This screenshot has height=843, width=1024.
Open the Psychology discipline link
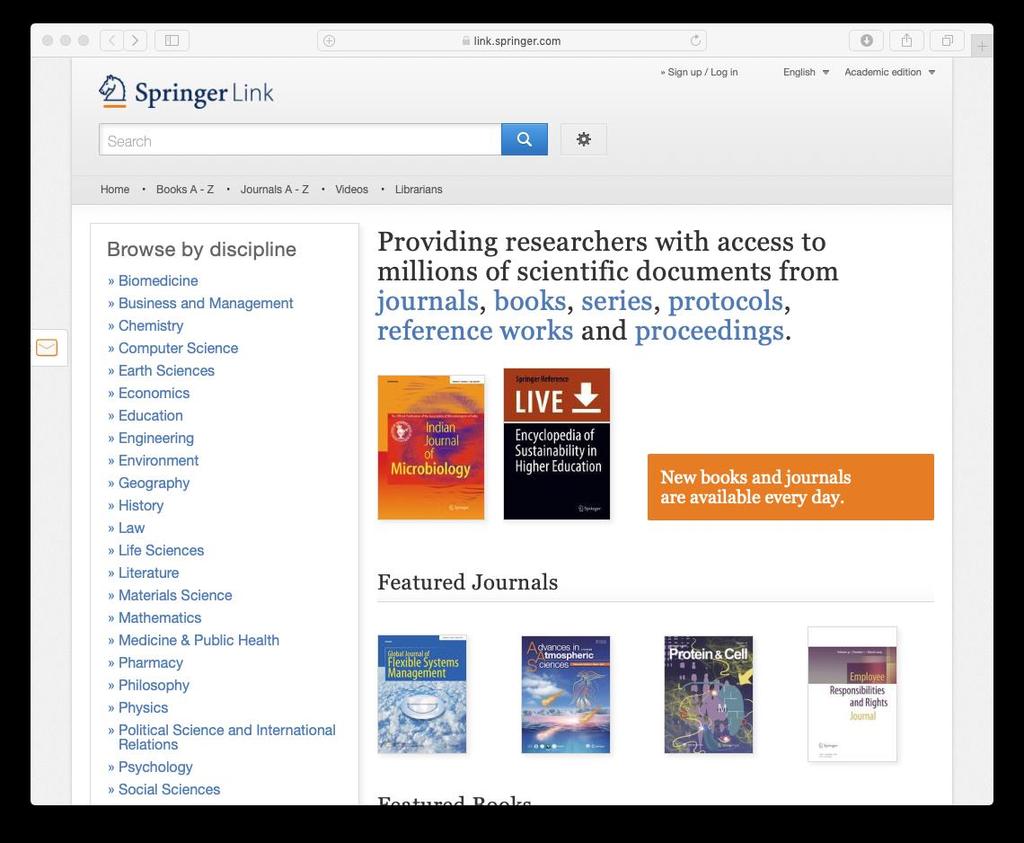click(155, 767)
